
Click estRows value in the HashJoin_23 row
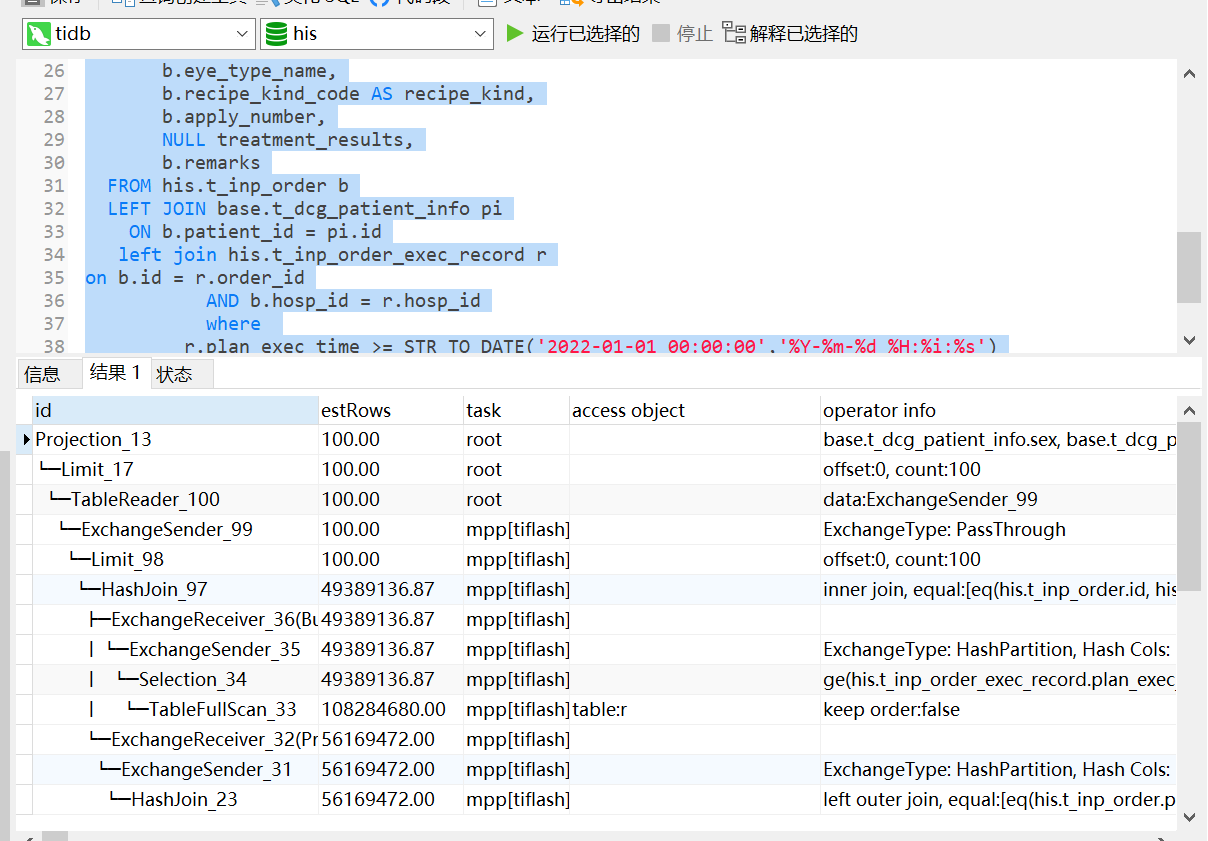click(391, 800)
